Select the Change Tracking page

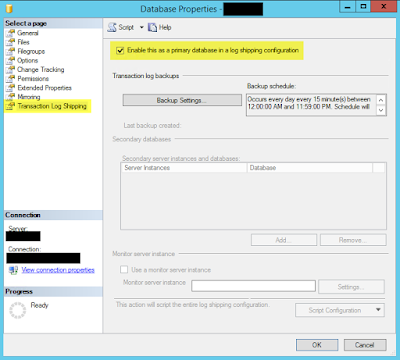(x=41, y=70)
